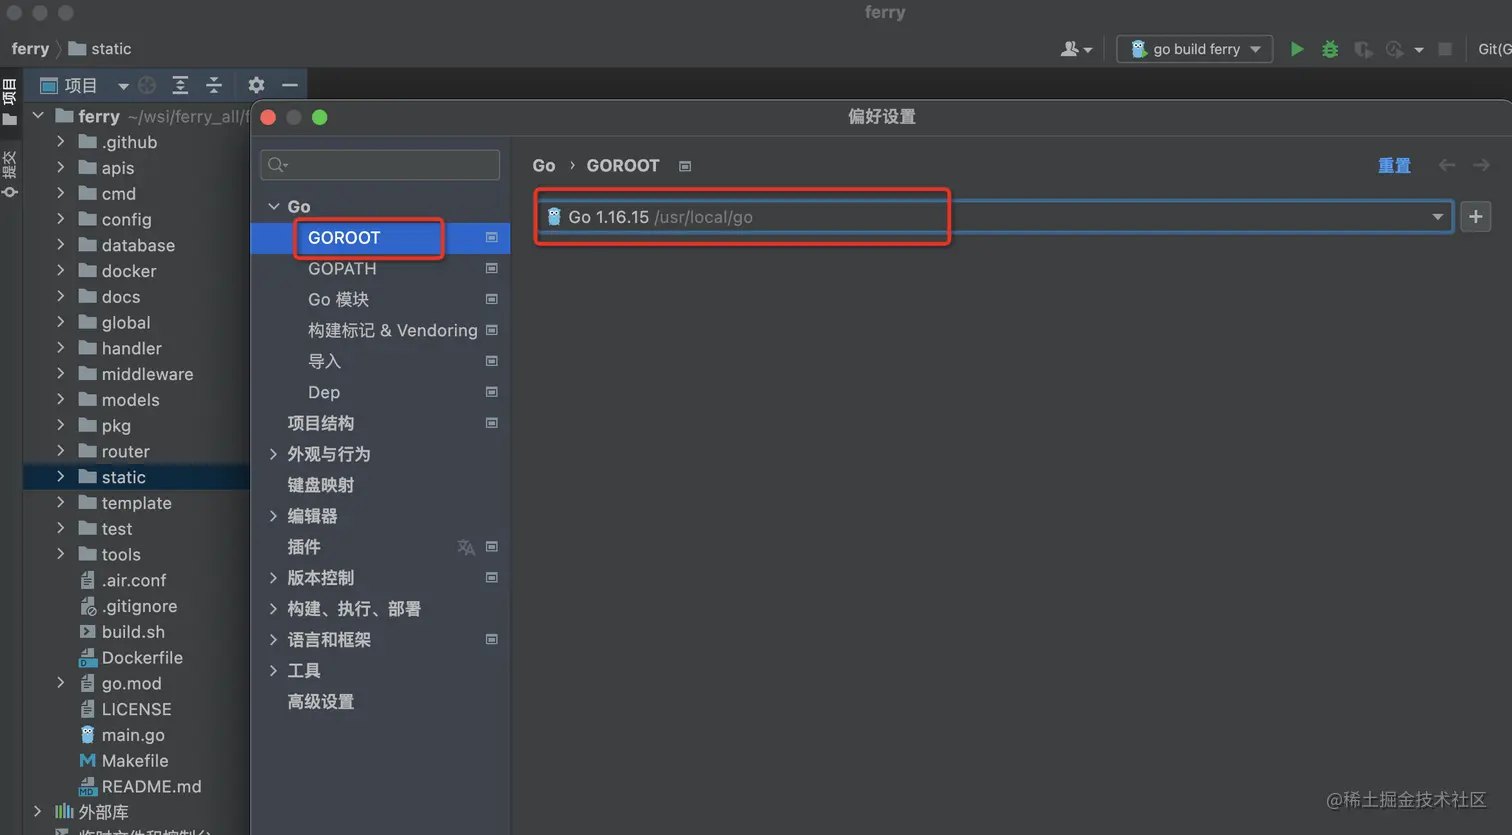Click the 重置 reset link
This screenshot has height=835, width=1512.
[1394, 165]
